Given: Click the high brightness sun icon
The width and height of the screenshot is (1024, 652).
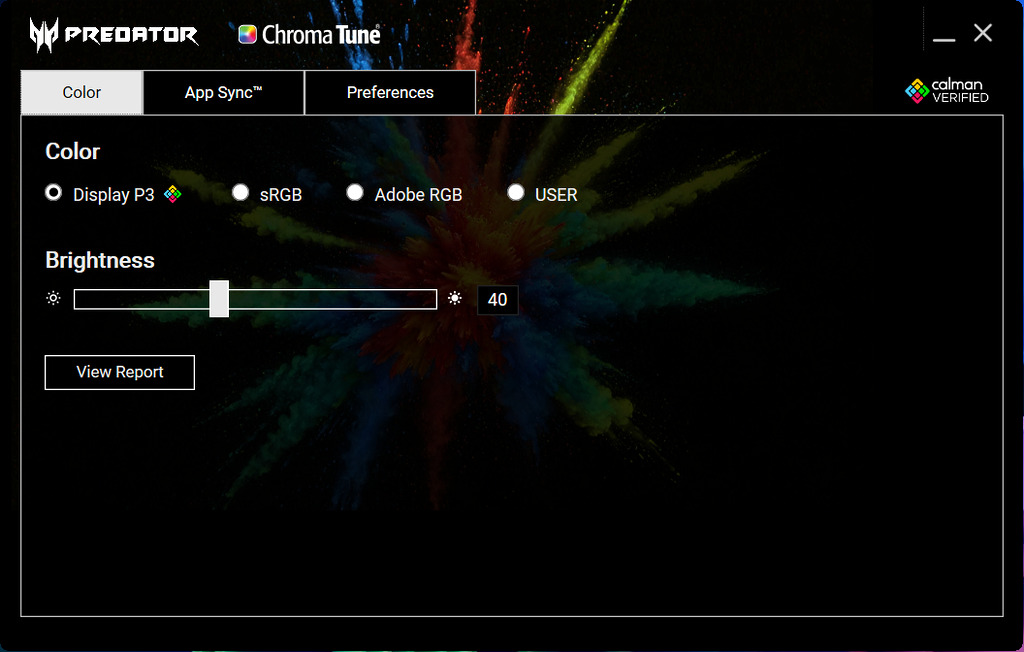Looking at the screenshot, I should [455, 299].
